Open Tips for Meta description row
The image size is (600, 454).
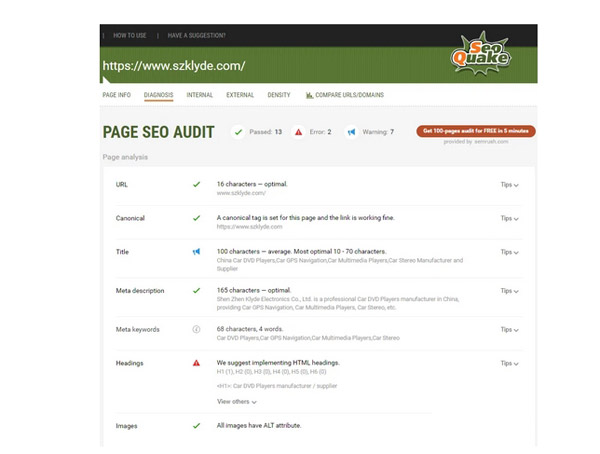(x=509, y=291)
